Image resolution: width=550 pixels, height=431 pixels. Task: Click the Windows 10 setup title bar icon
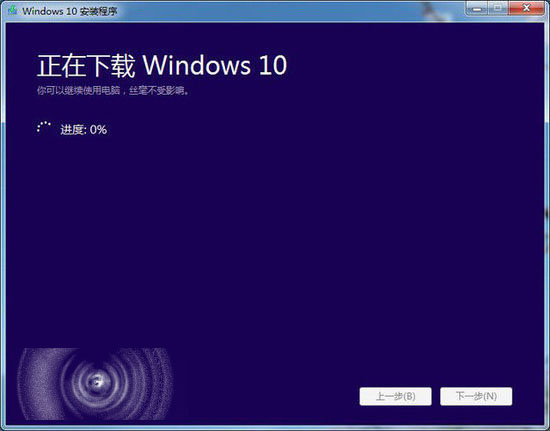(x=13, y=10)
